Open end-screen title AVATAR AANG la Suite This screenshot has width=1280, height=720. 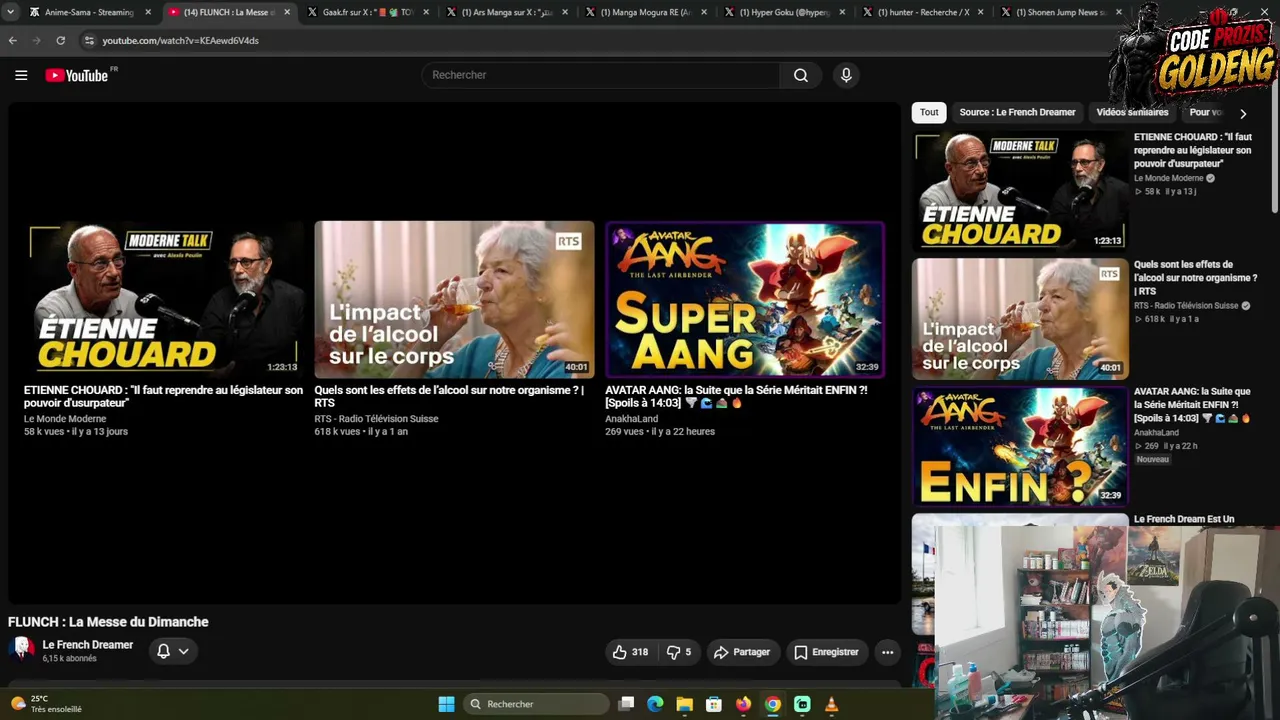point(736,396)
